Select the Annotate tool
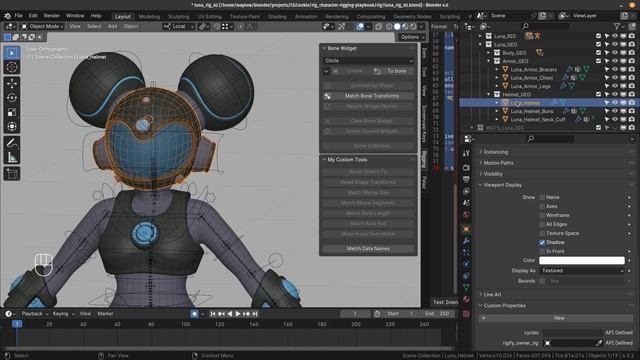This screenshot has width=640, height=360. point(12,143)
